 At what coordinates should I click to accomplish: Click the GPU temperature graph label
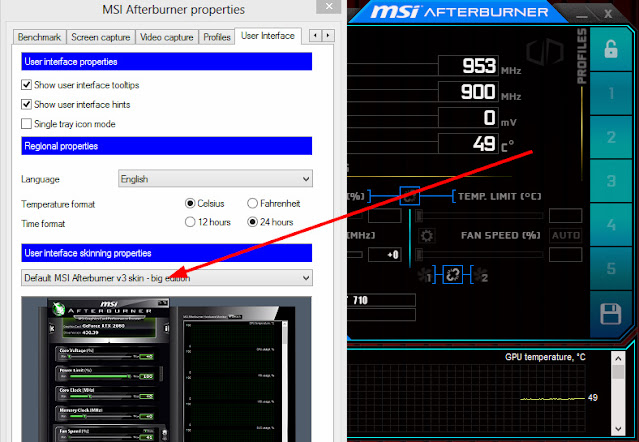545,357
